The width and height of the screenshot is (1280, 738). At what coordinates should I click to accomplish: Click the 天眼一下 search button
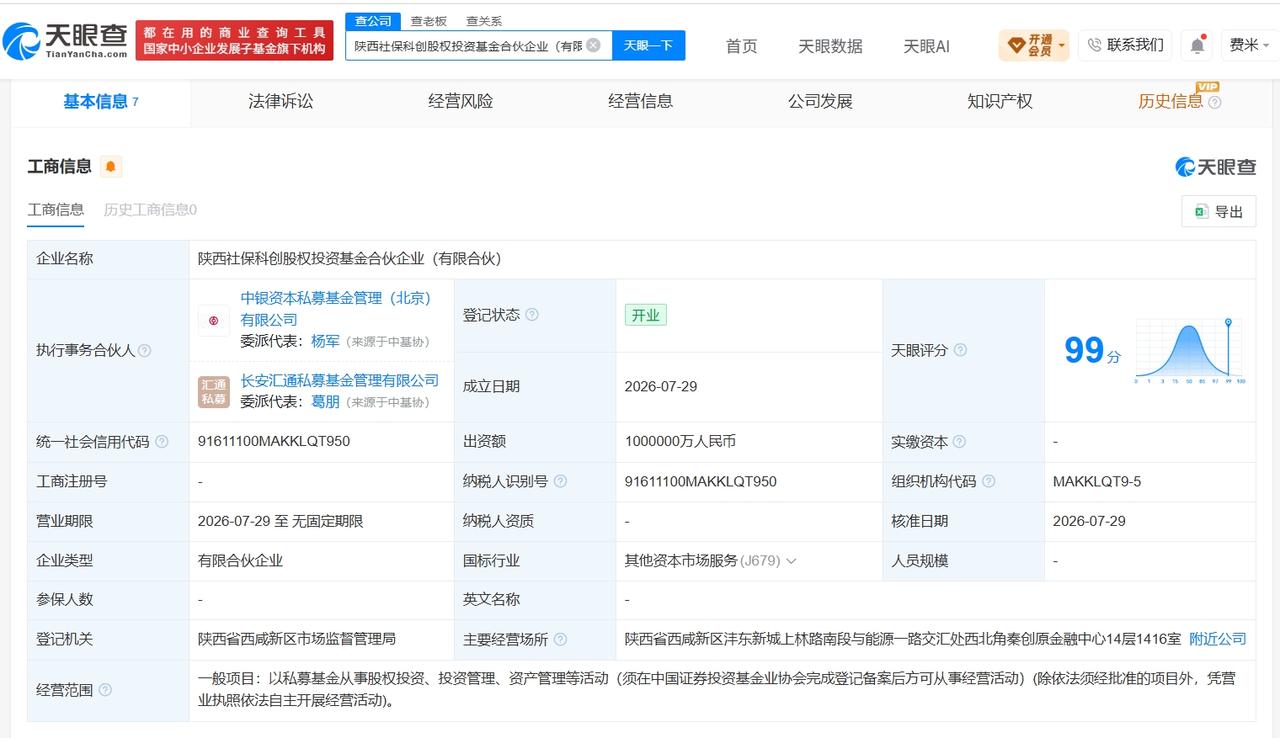(649, 45)
